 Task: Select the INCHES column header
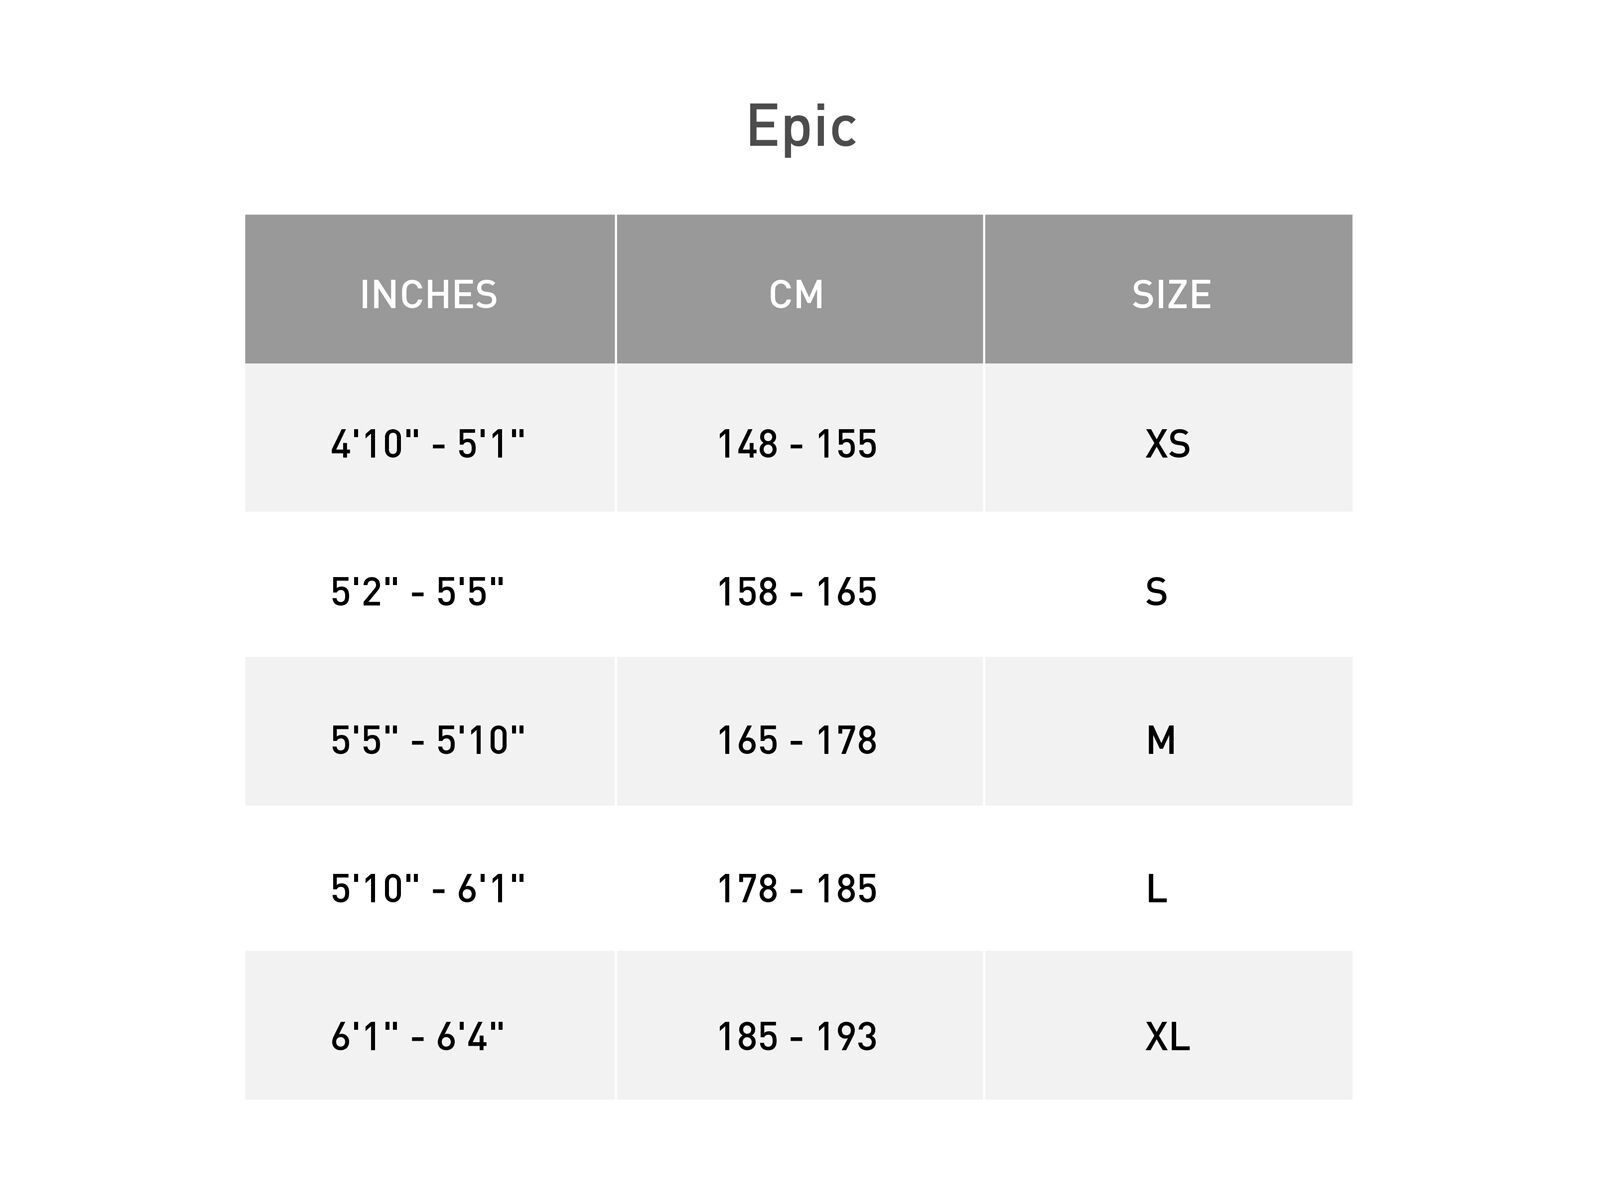(429, 294)
